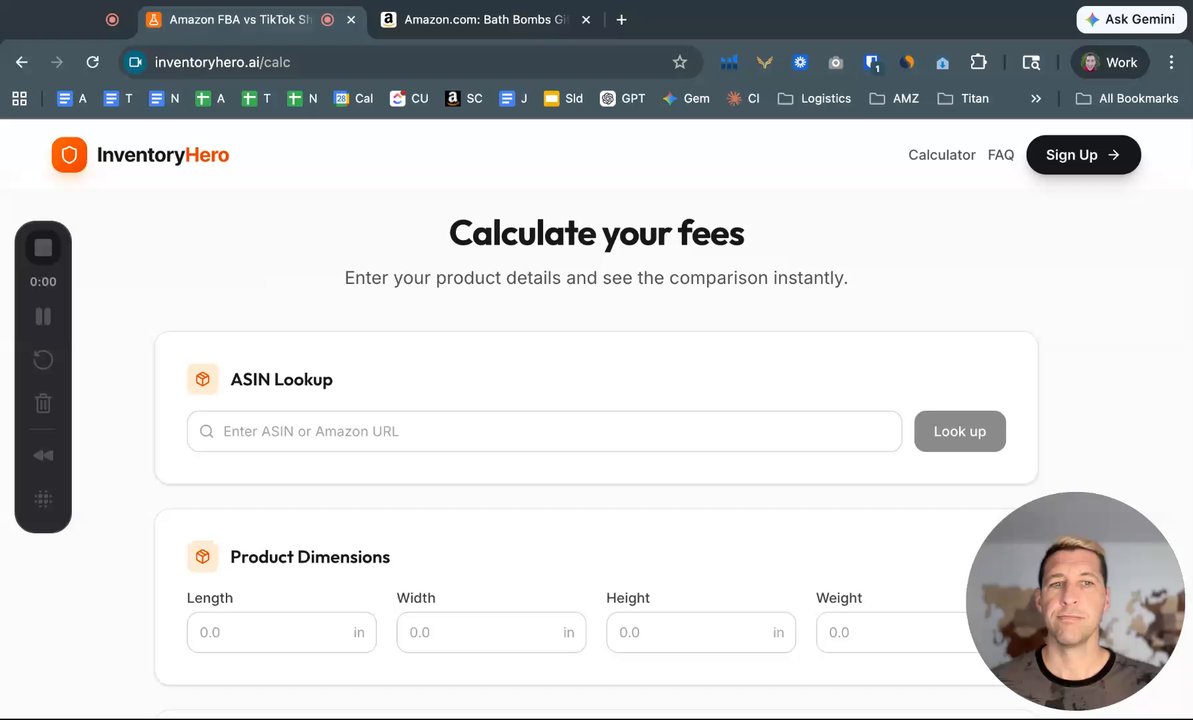1193x720 pixels.
Task: Open the green N sheets bookmark
Action: pos(302,98)
